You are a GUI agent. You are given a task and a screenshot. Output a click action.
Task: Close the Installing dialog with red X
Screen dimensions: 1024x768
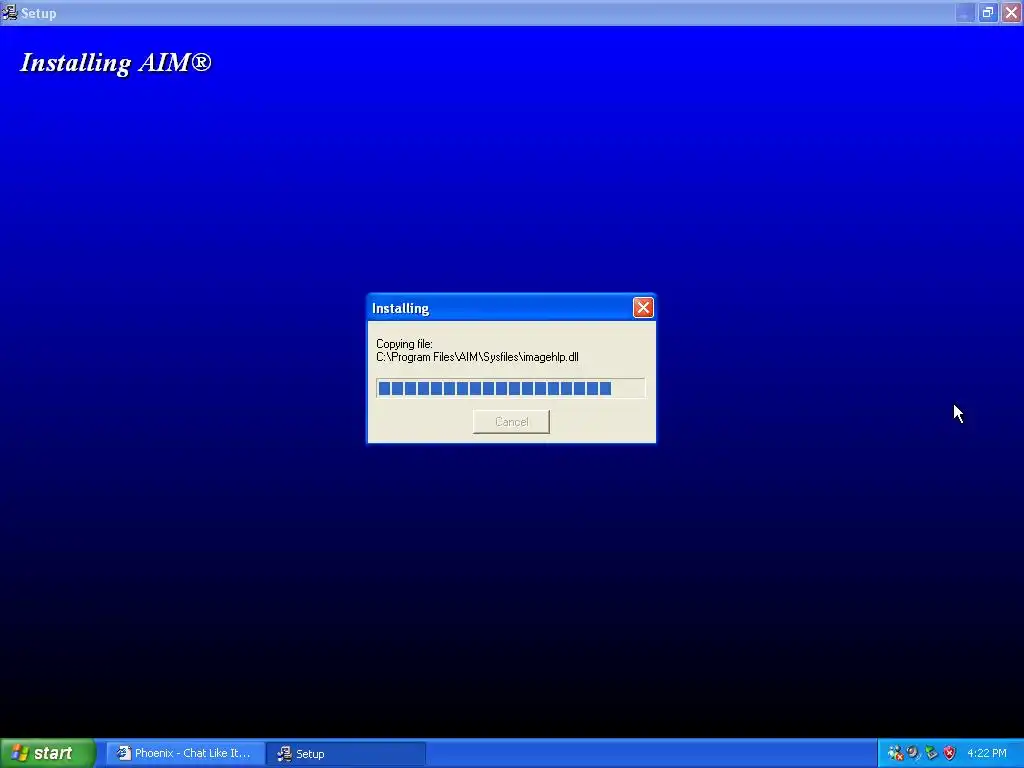click(643, 308)
